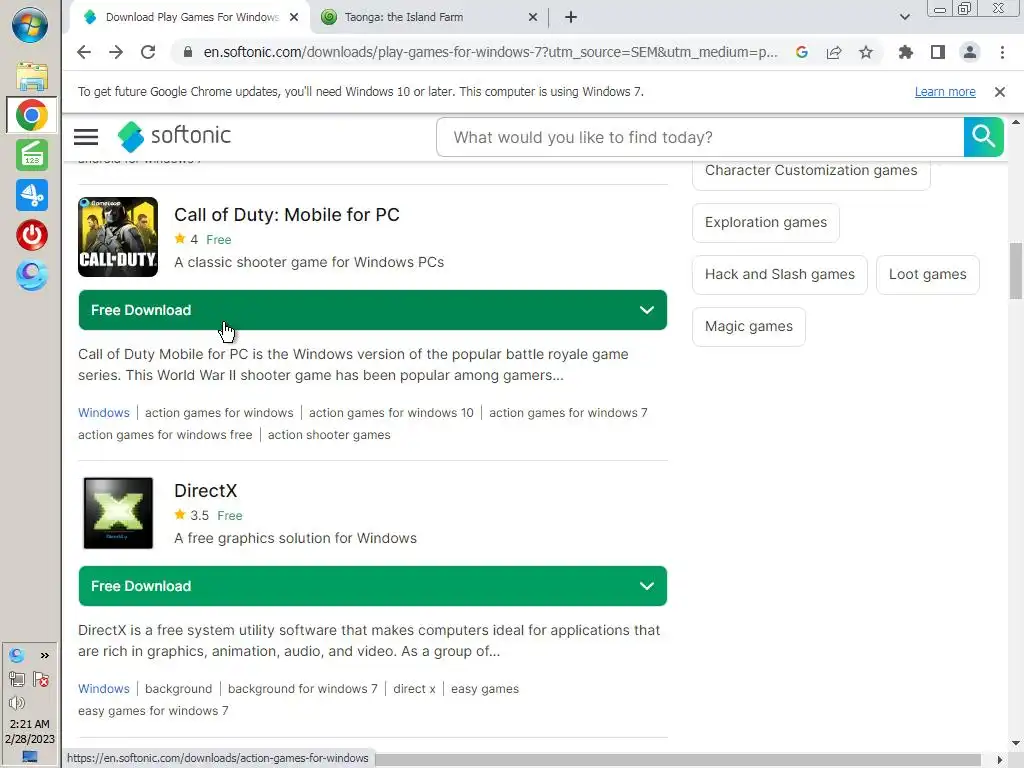Select Magic games tag
Image resolution: width=1024 pixels, height=768 pixels.
748,327
